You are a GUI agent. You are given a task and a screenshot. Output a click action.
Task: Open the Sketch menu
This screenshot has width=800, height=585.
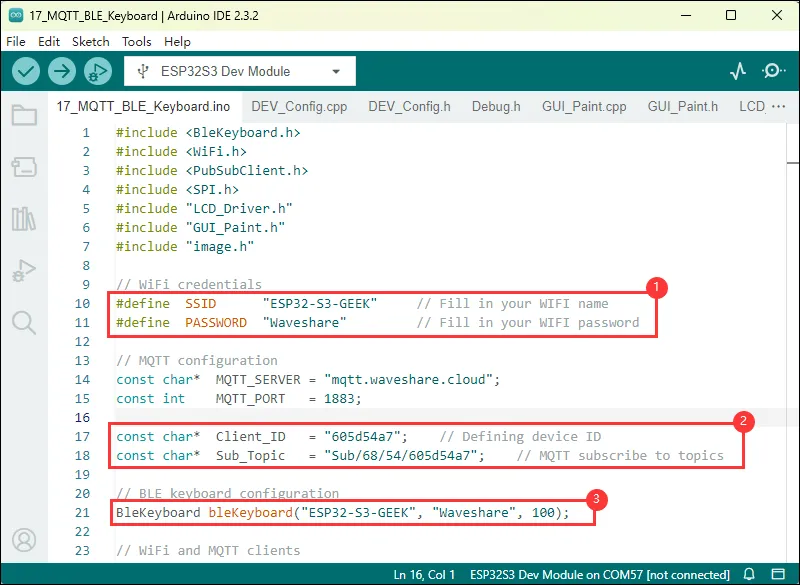tap(90, 42)
